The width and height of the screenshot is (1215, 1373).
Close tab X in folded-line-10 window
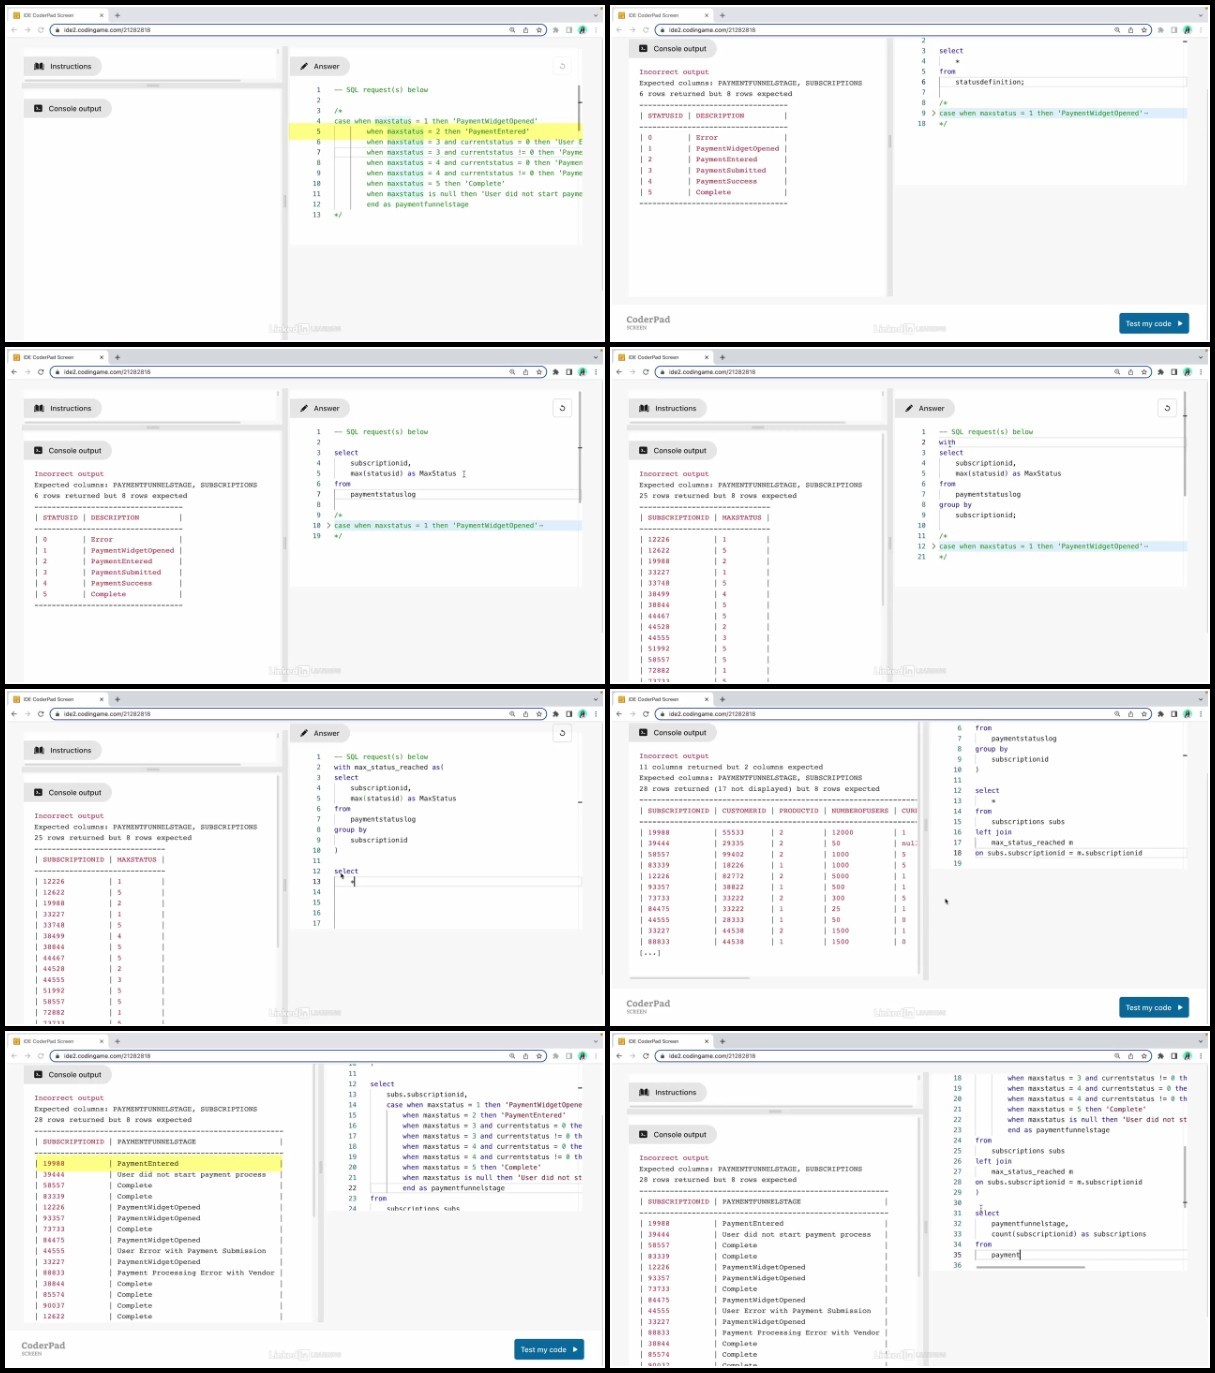104,357
